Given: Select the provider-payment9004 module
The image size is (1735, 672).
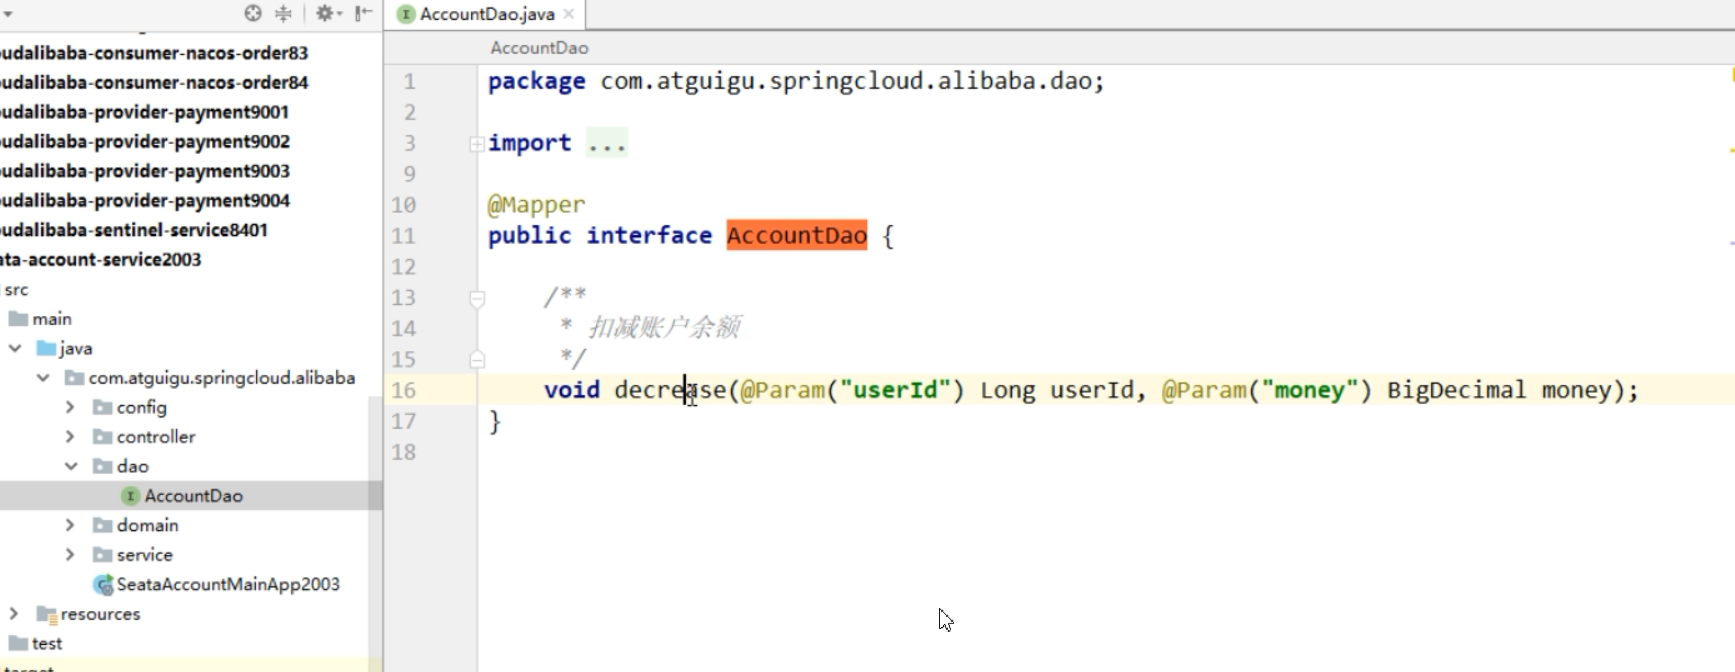Looking at the screenshot, I should pos(145,201).
